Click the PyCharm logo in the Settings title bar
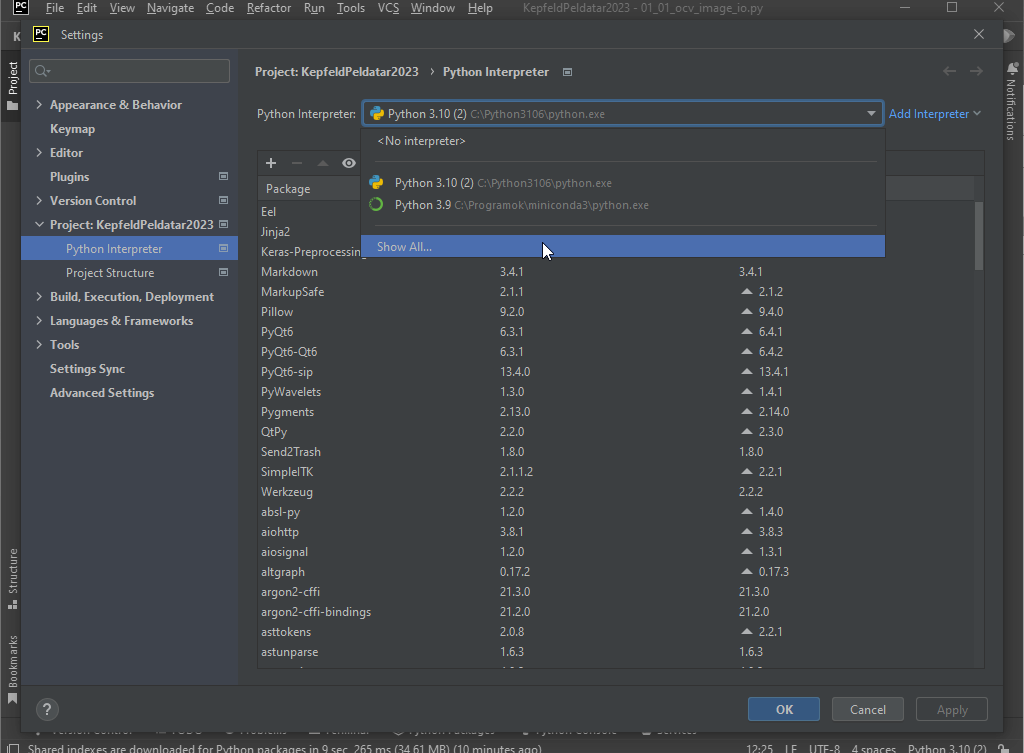The width and height of the screenshot is (1024, 753). [40, 34]
